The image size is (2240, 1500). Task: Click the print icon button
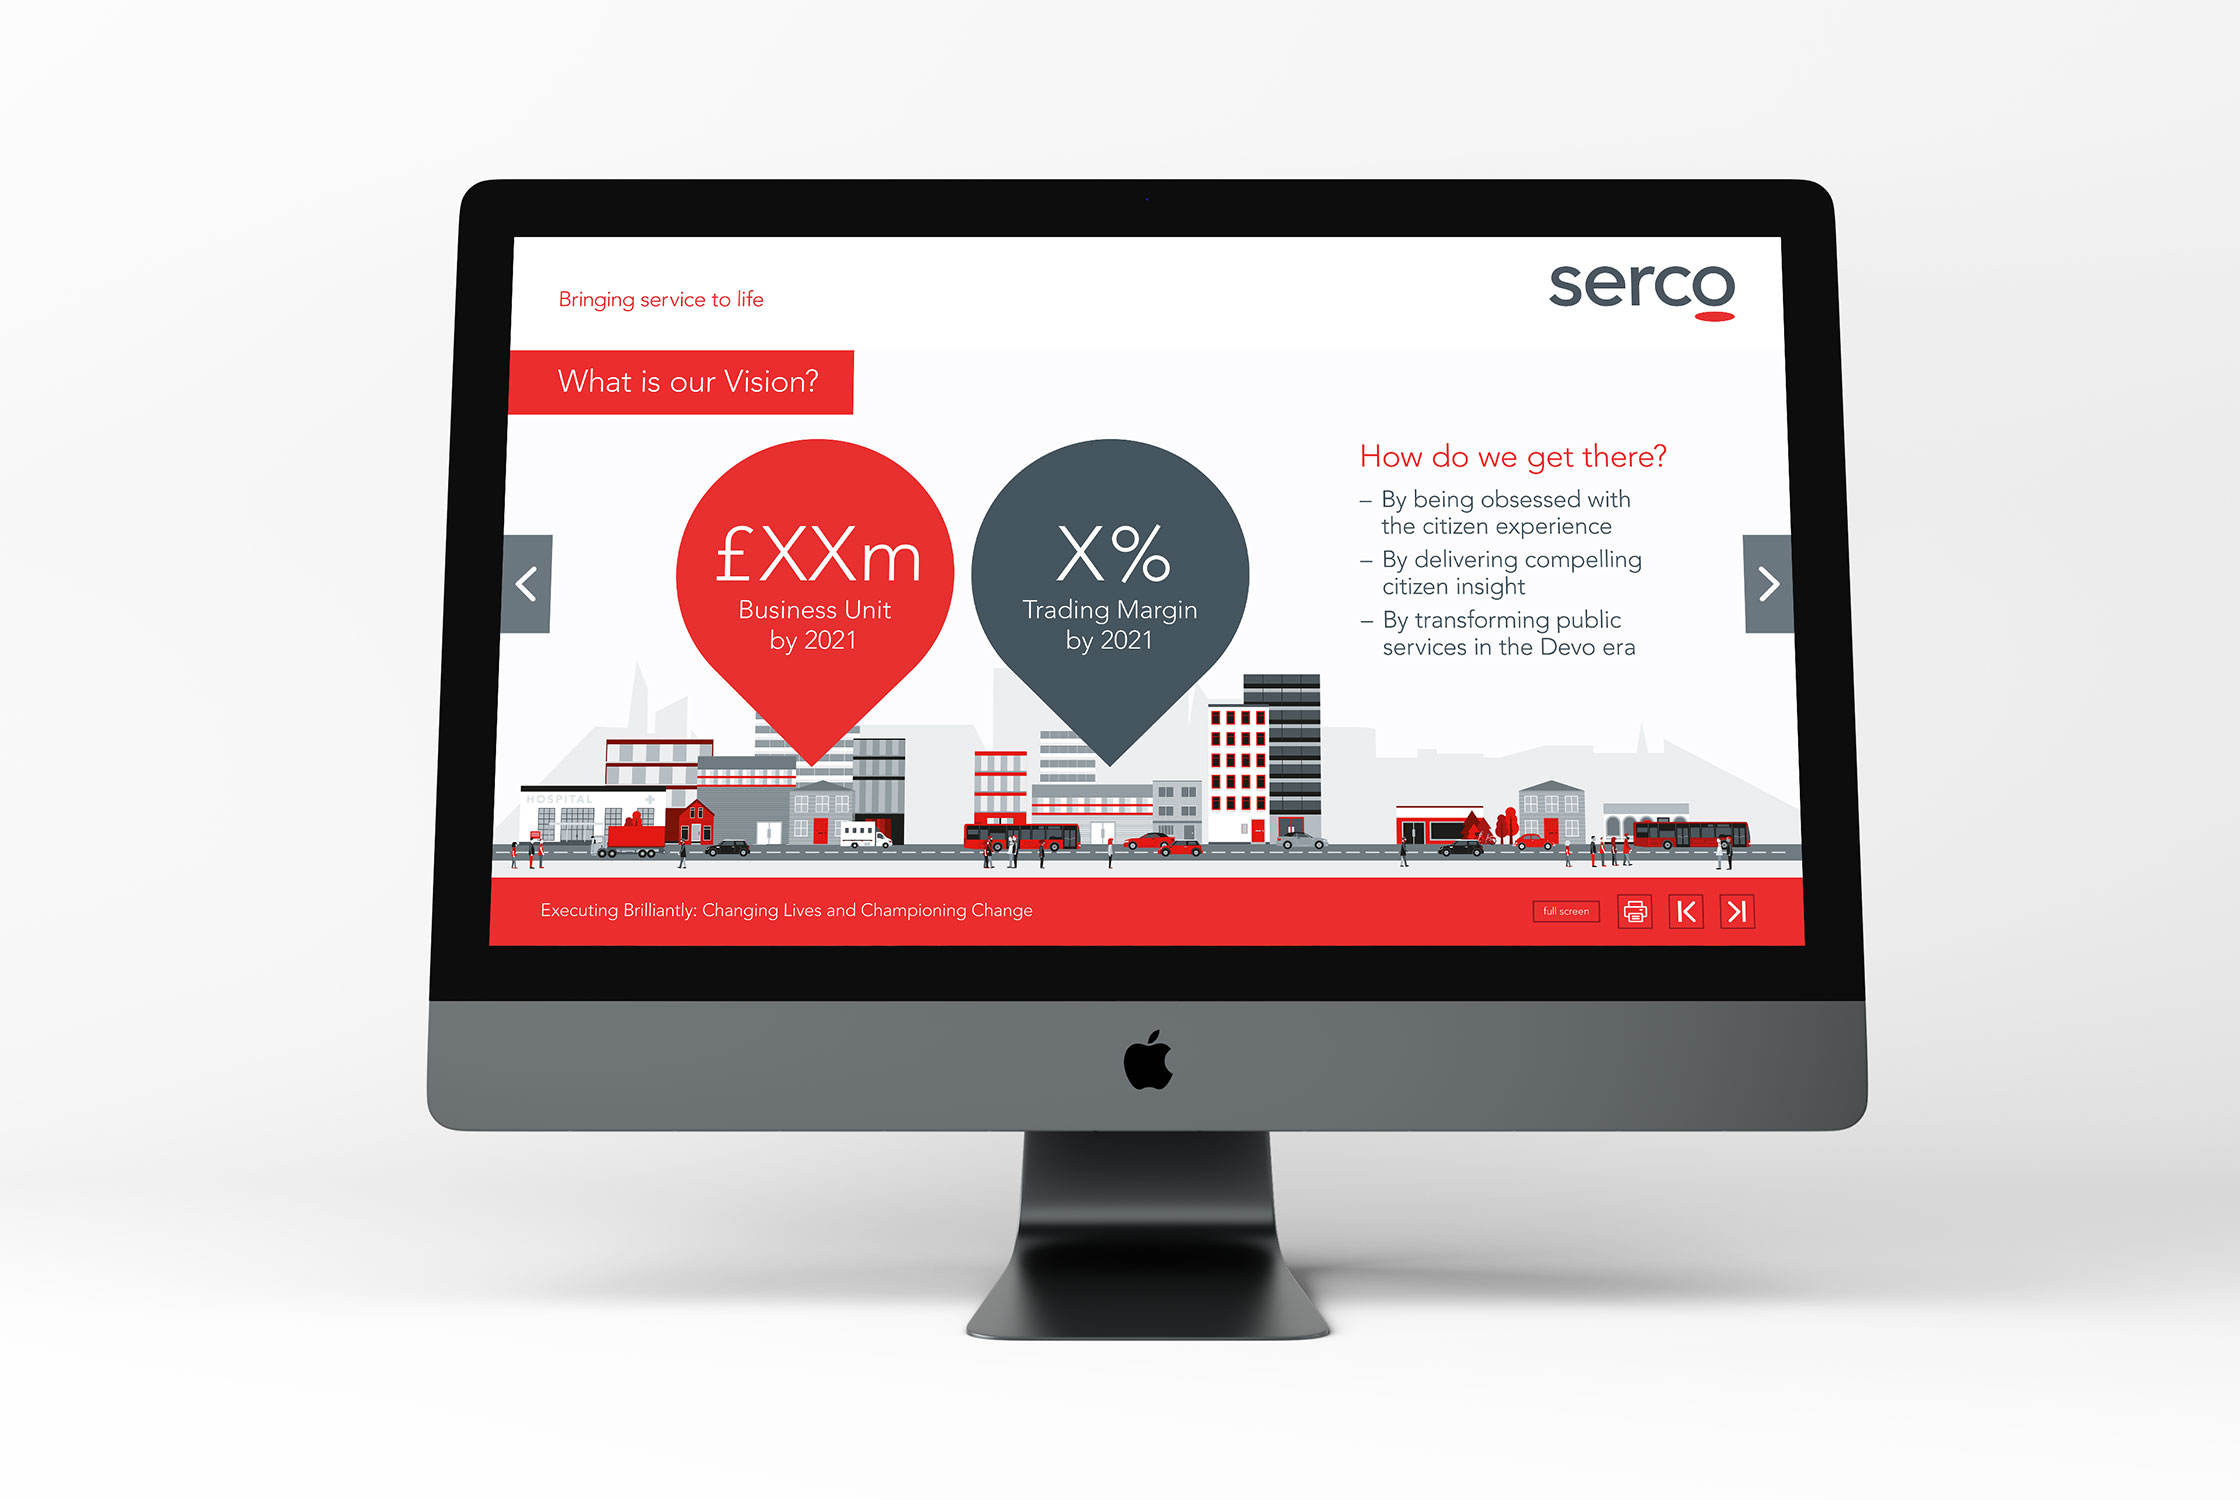click(1634, 911)
